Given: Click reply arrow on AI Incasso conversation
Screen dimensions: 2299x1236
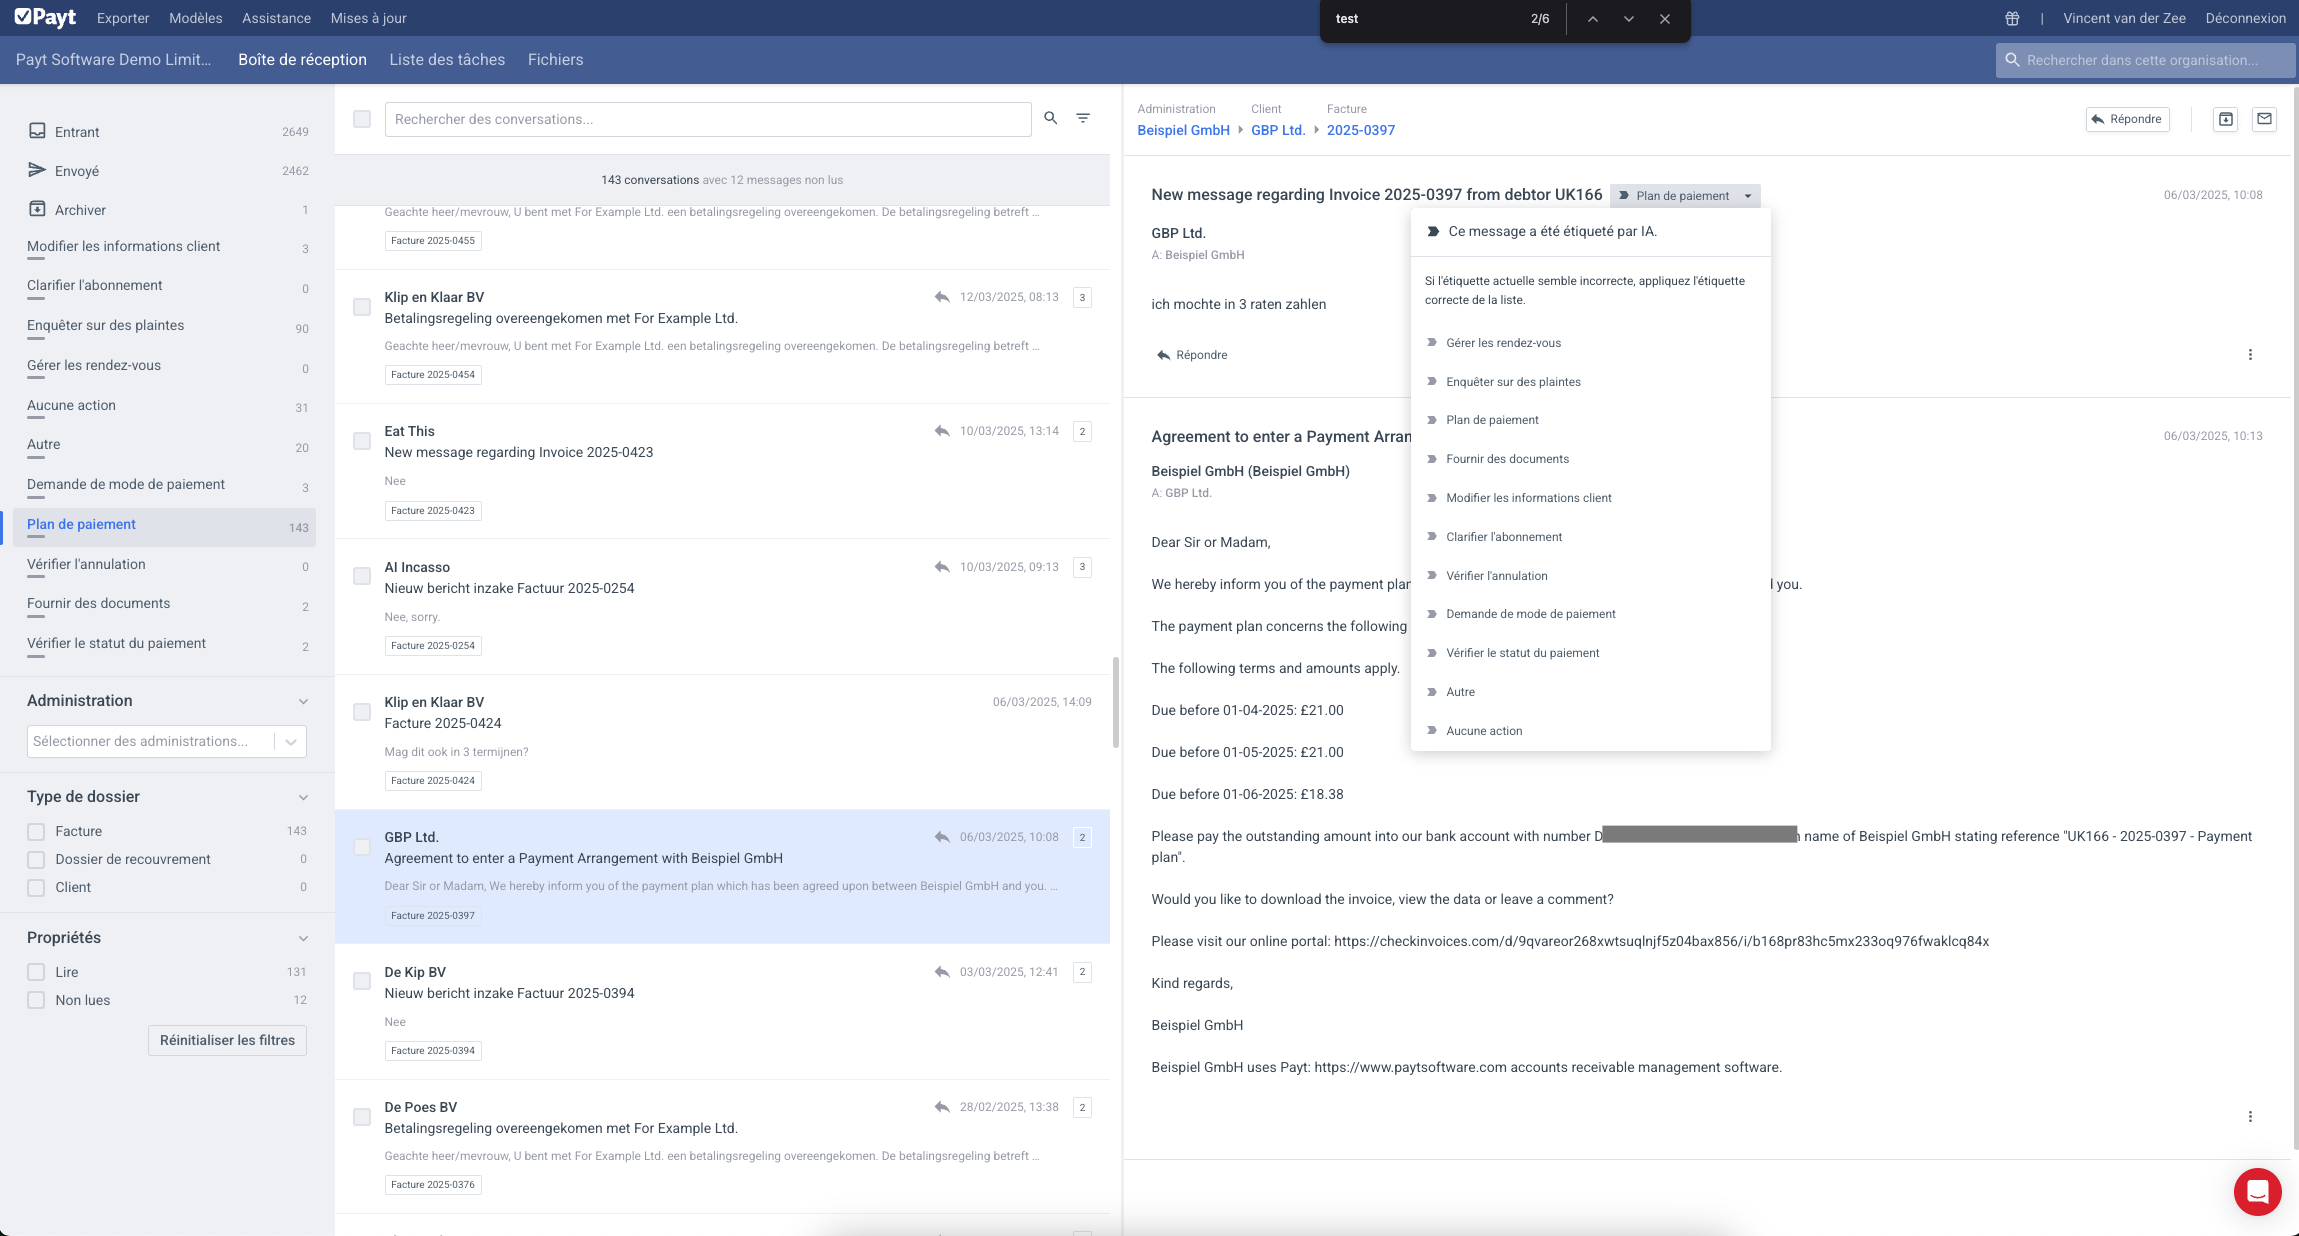Looking at the screenshot, I should click(x=942, y=567).
